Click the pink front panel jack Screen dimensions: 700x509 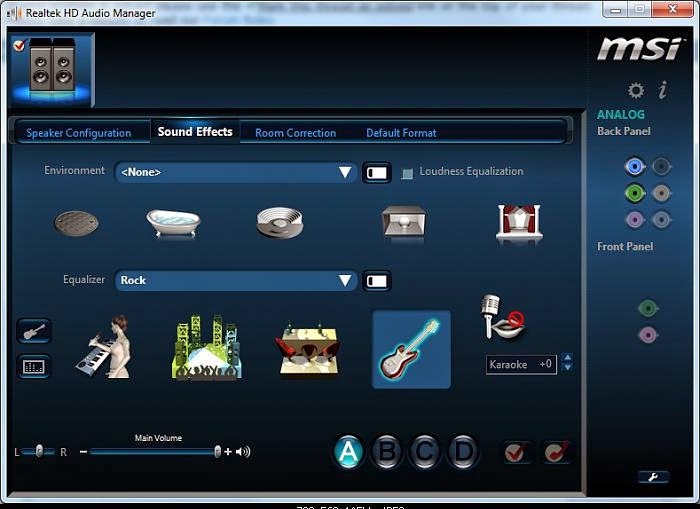pyautogui.click(x=648, y=334)
